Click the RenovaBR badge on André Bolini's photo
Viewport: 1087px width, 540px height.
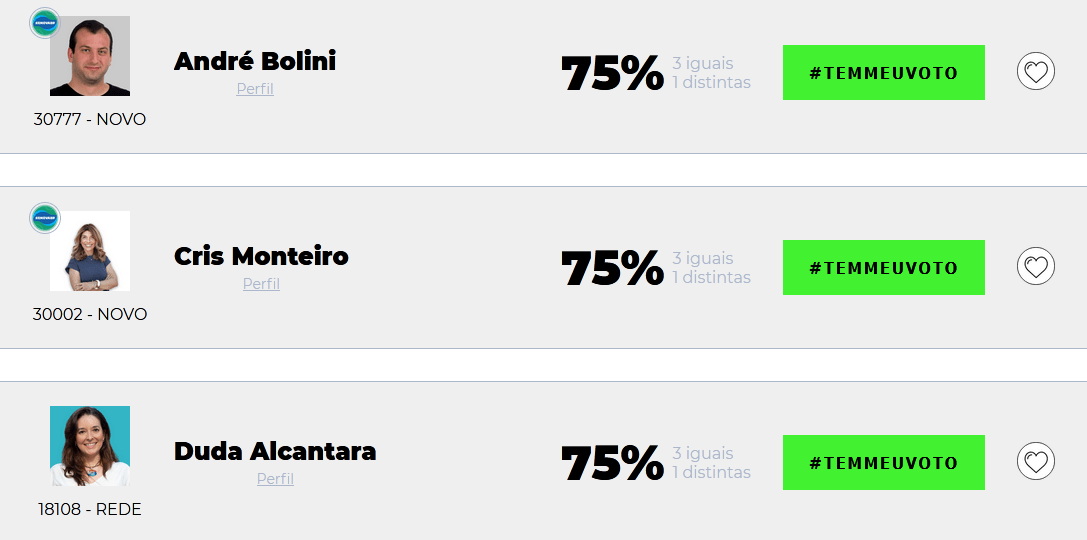coord(45,23)
